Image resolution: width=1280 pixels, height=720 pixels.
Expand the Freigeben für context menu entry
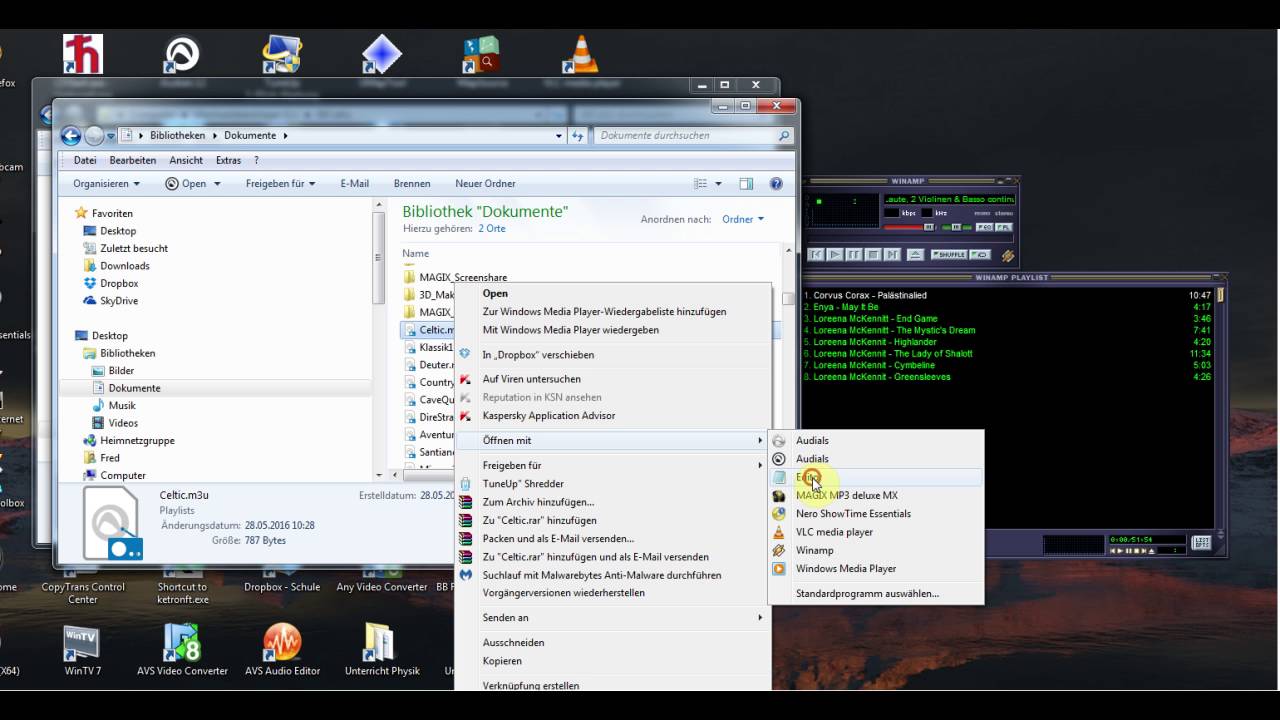click(612, 465)
